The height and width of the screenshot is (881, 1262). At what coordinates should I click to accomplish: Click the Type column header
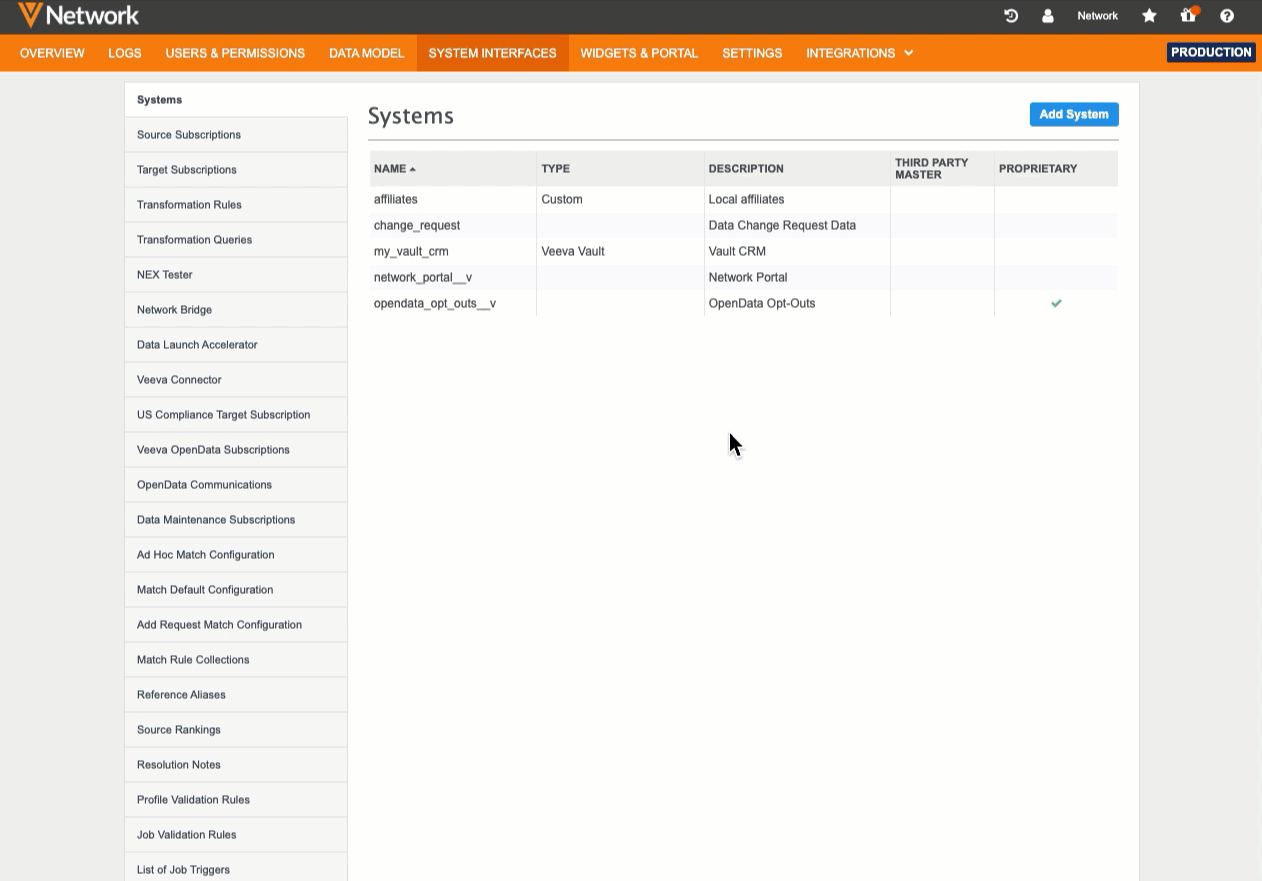click(x=620, y=169)
